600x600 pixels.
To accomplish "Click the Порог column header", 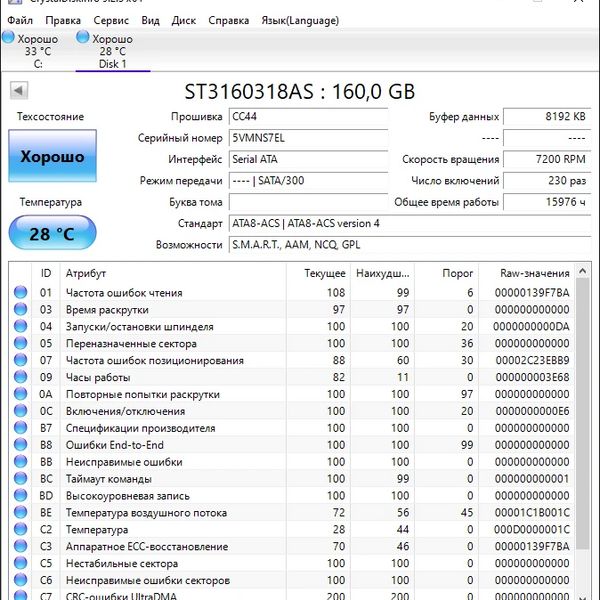I will tap(446, 273).
